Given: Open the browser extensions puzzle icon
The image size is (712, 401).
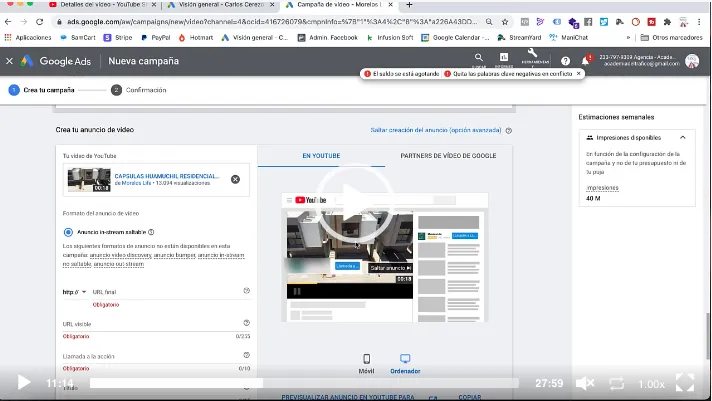Looking at the screenshot, I should [667, 22].
